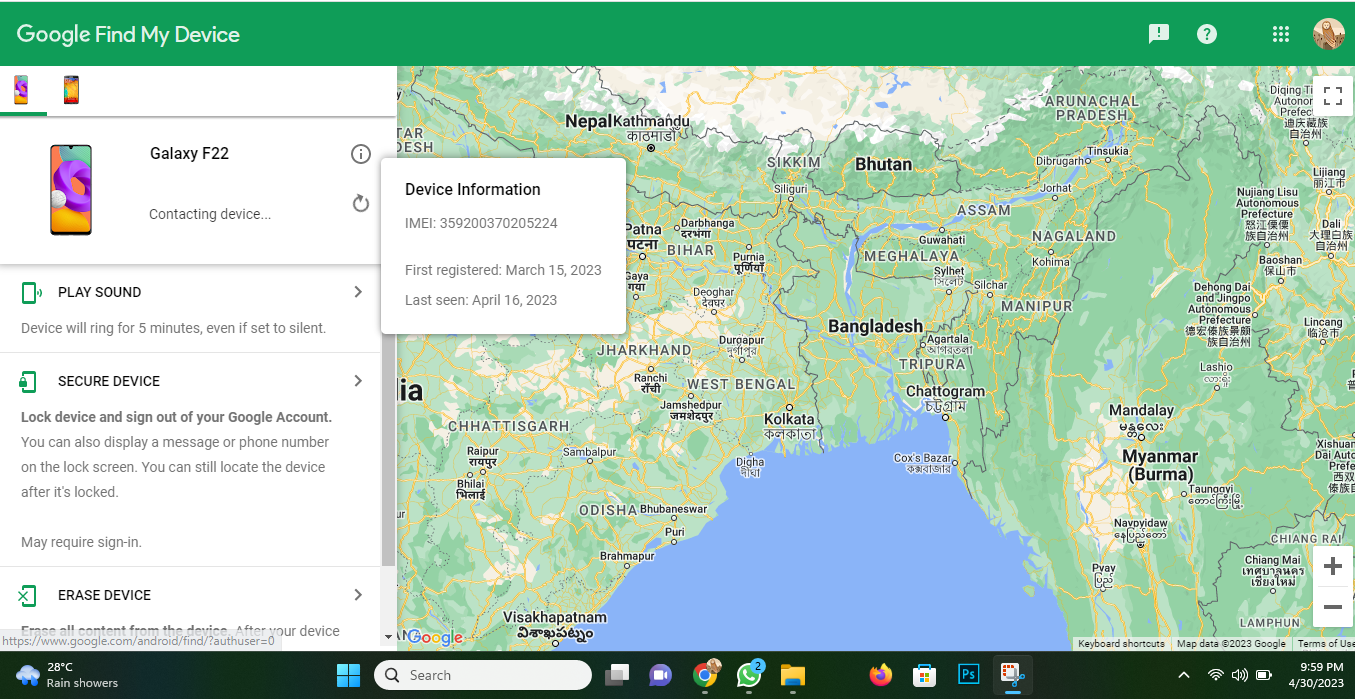Switch to the second device tab
Viewport: 1355px width, 699px height.
point(71,90)
